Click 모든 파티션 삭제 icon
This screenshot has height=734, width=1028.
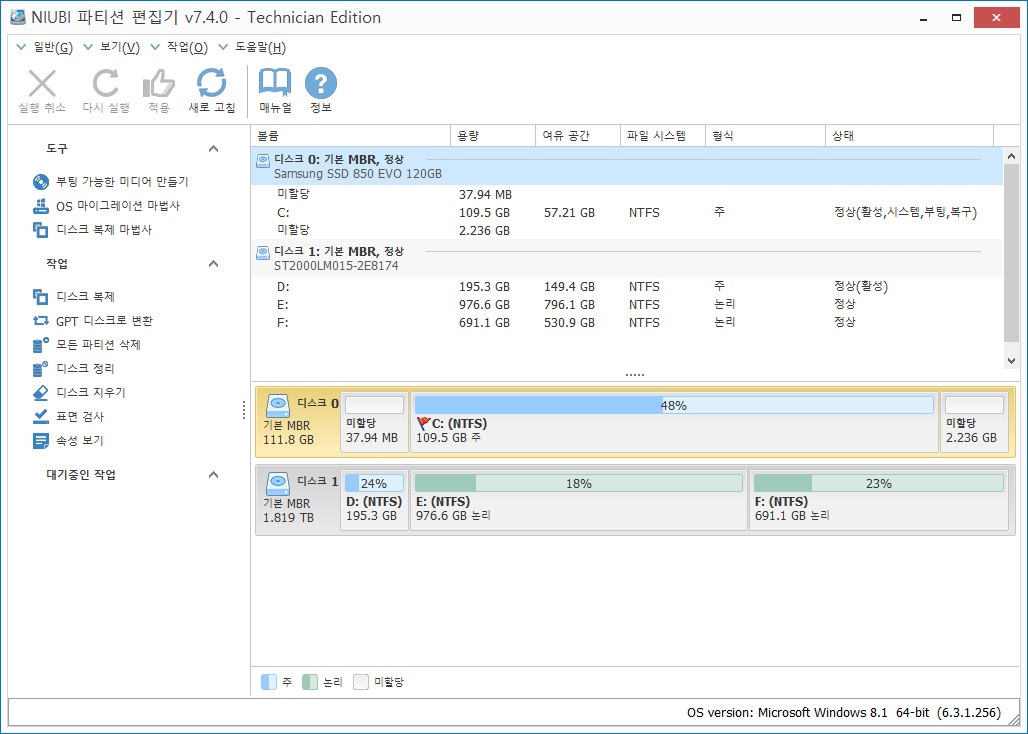[41, 345]
